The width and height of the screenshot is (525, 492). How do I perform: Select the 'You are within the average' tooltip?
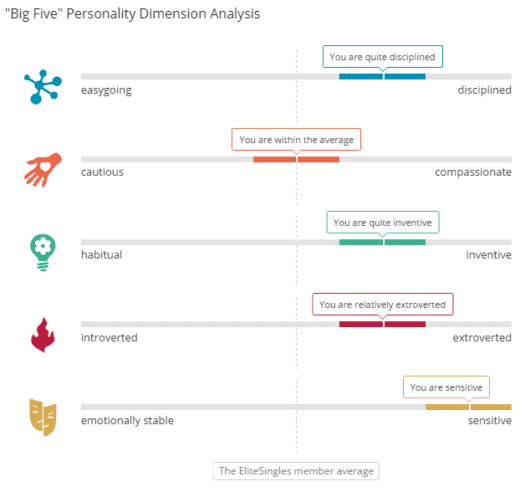coord(296,139)
